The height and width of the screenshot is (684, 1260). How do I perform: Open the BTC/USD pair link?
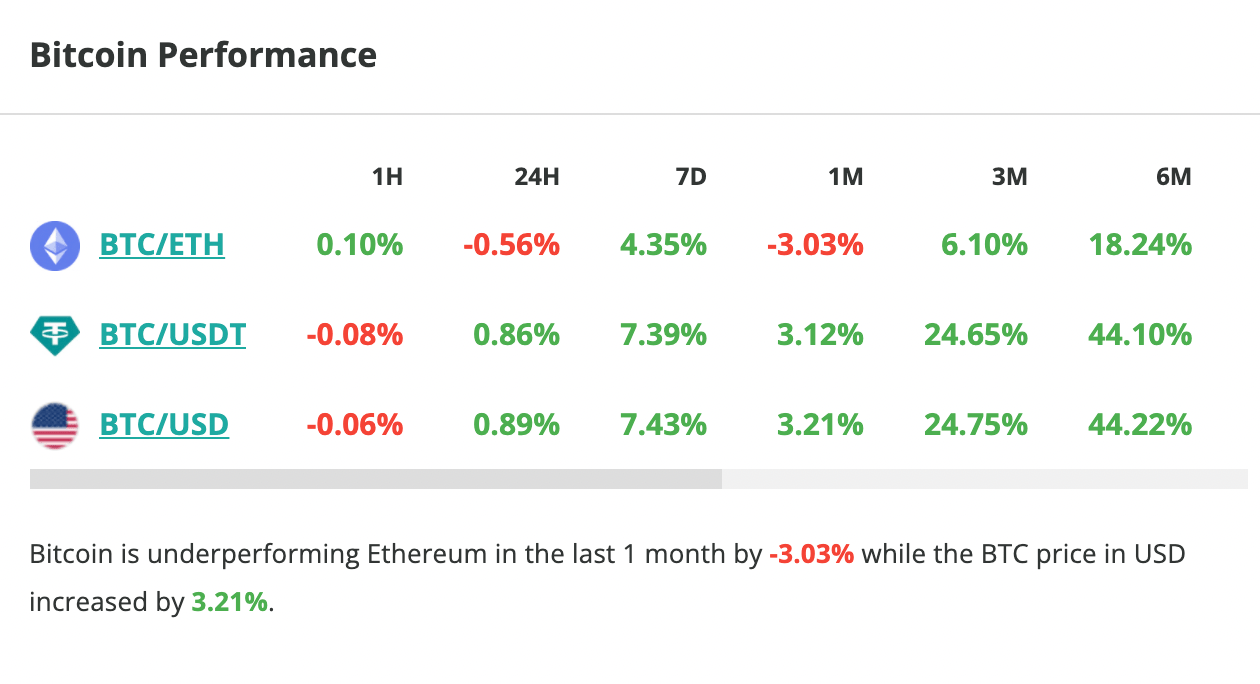point(164,424)
